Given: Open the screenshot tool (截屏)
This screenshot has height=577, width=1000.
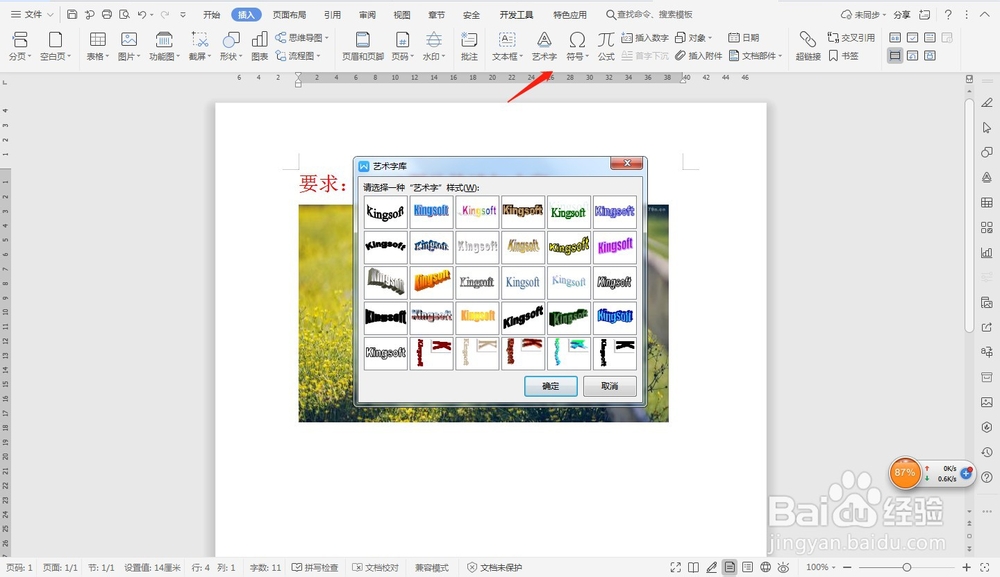Looking at the screenshot, I should tap(200, 46).
